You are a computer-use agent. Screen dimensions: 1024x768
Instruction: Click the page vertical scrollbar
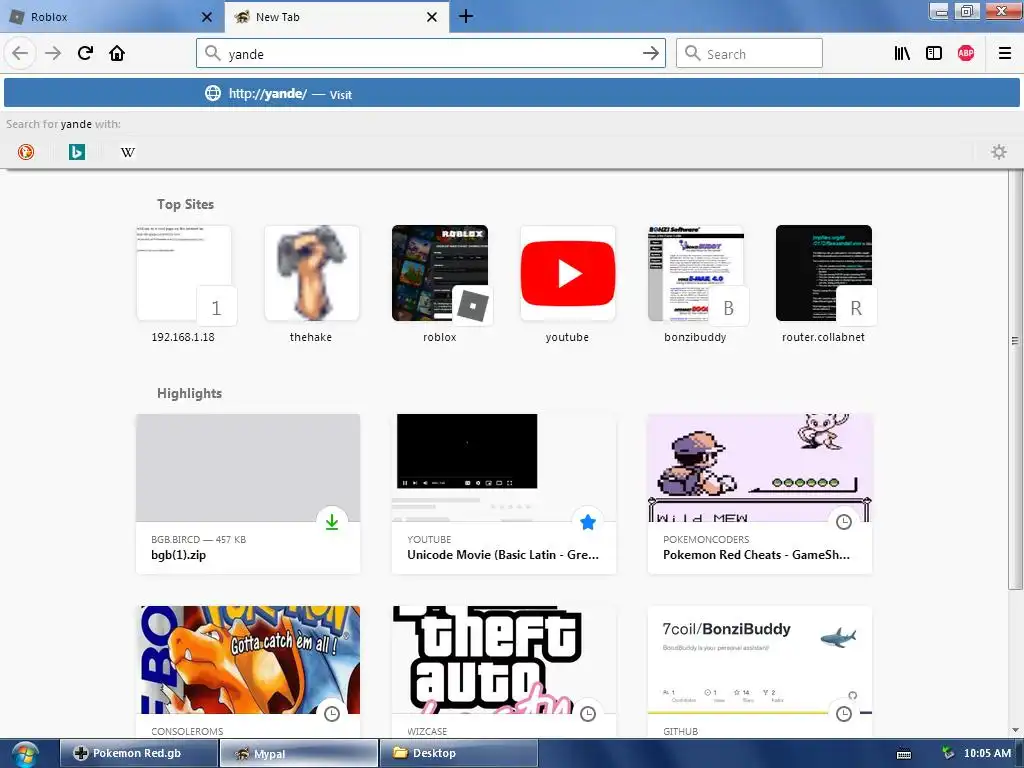click(1015, 341)
